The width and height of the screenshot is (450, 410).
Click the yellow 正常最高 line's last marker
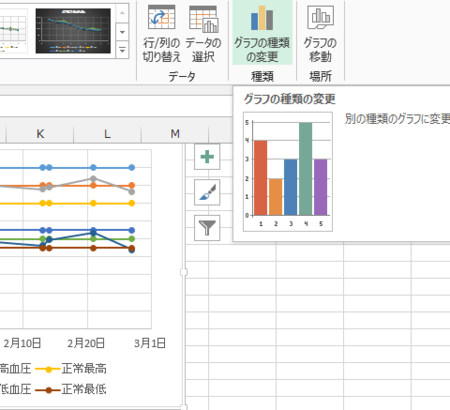132,203
